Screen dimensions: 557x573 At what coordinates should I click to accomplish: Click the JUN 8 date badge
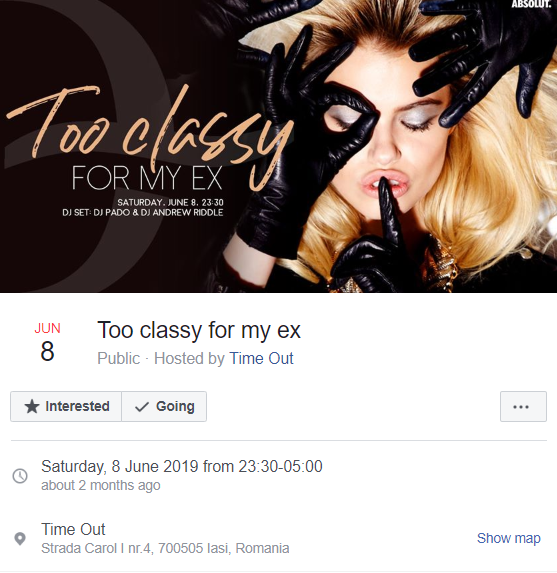[48, 342]
